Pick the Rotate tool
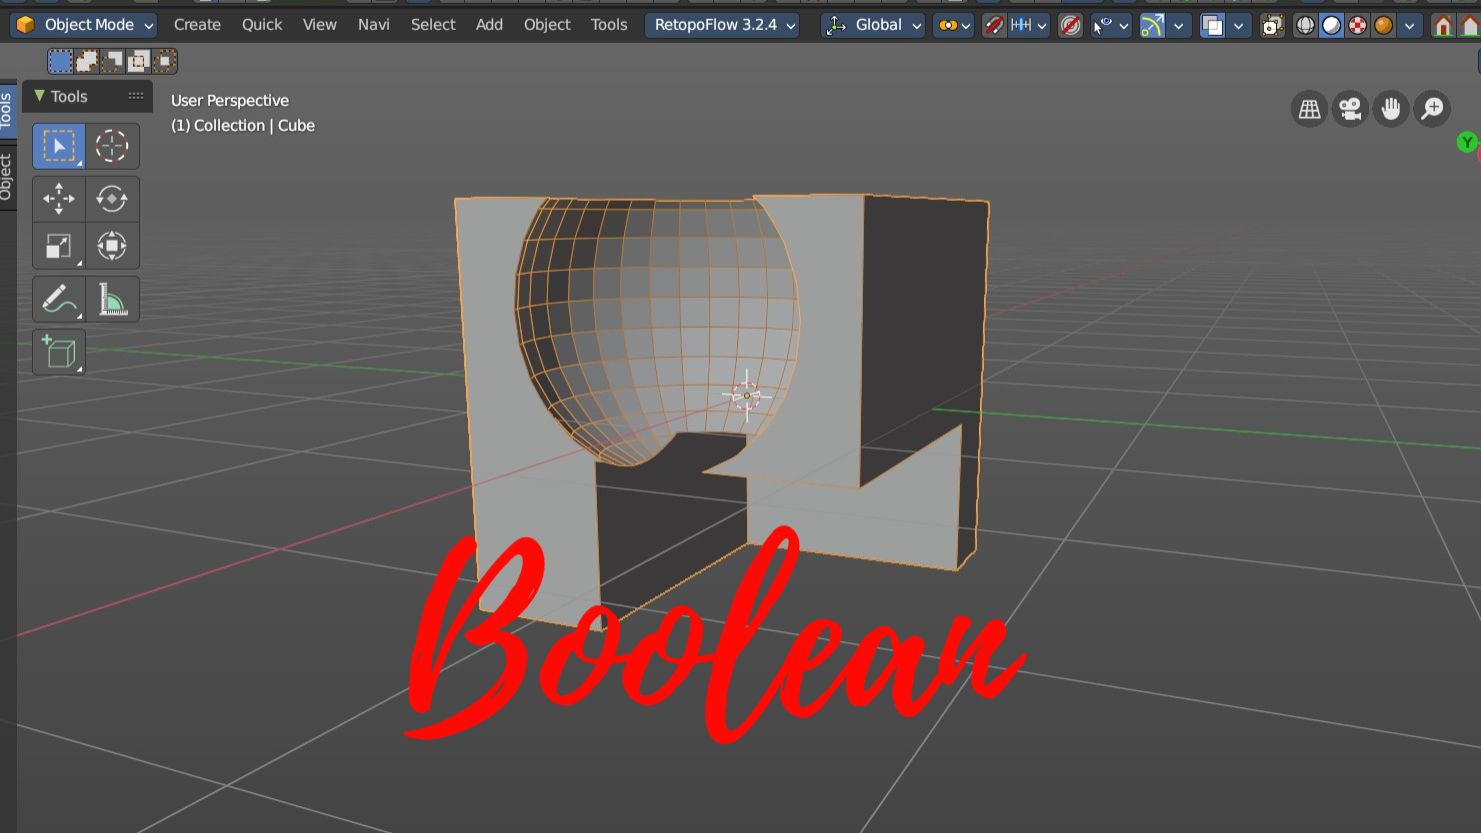The width and height of the screenshot is (1481, 833). [x=112, y=198]
